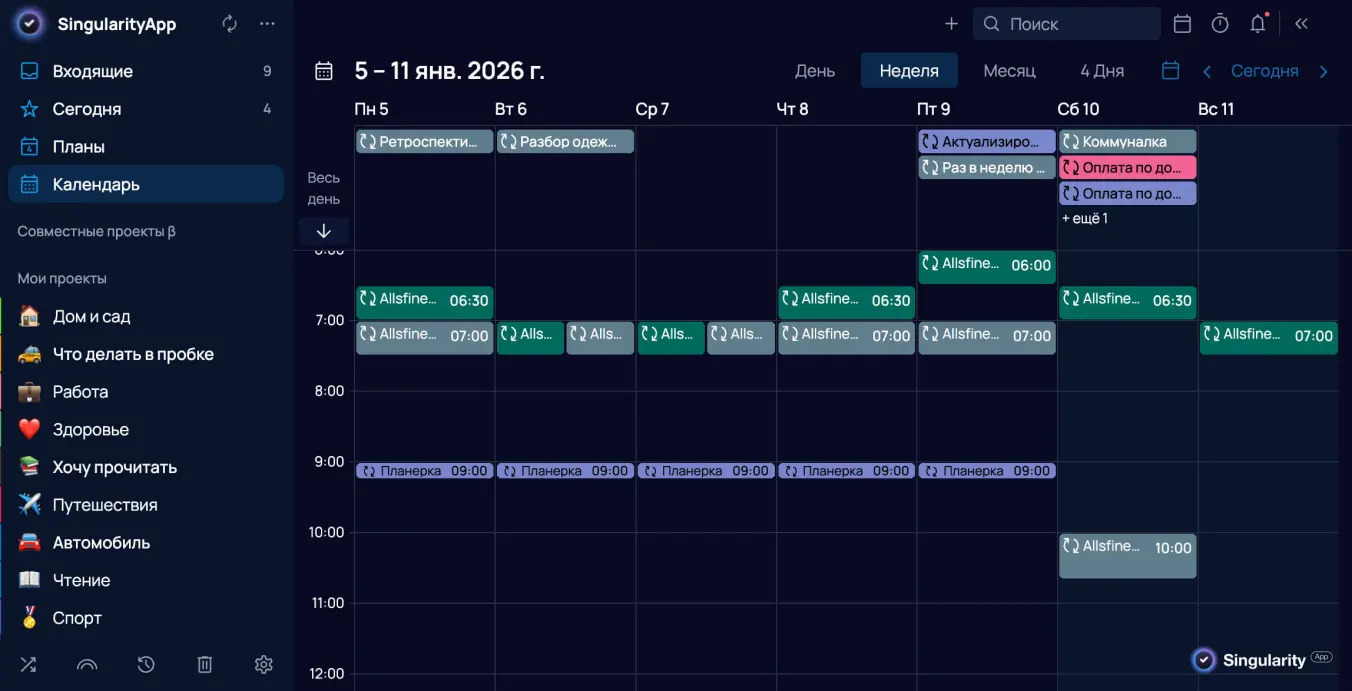Screen dimensions: 1352x691
Task: Check notifications via the bell icon
Action: [1257, 22]
